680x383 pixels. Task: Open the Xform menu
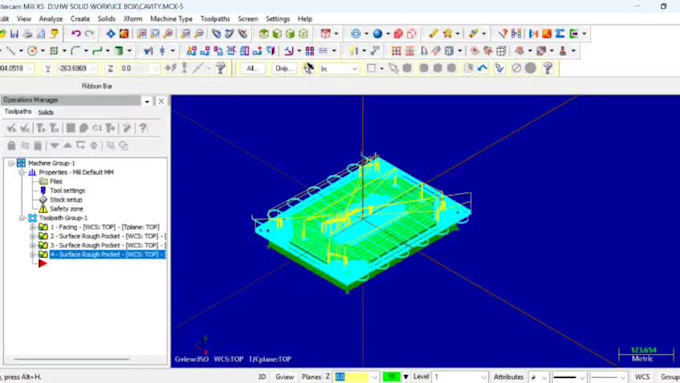click(133, 19)
